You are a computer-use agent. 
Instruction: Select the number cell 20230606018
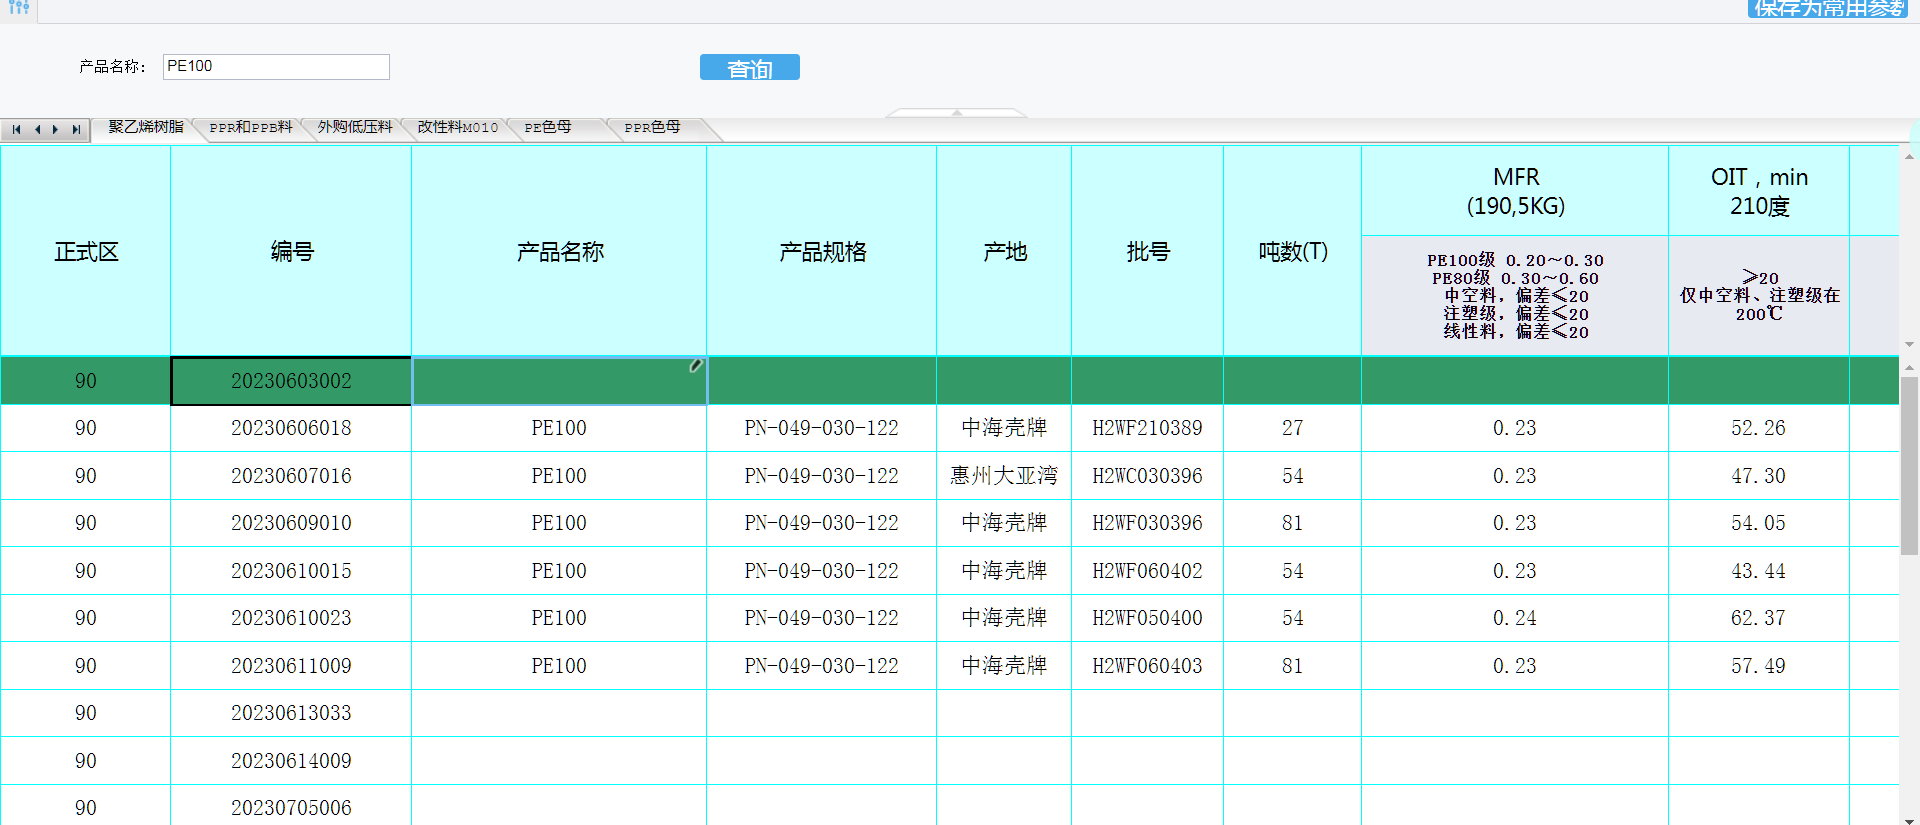click(x=291, y=428)
